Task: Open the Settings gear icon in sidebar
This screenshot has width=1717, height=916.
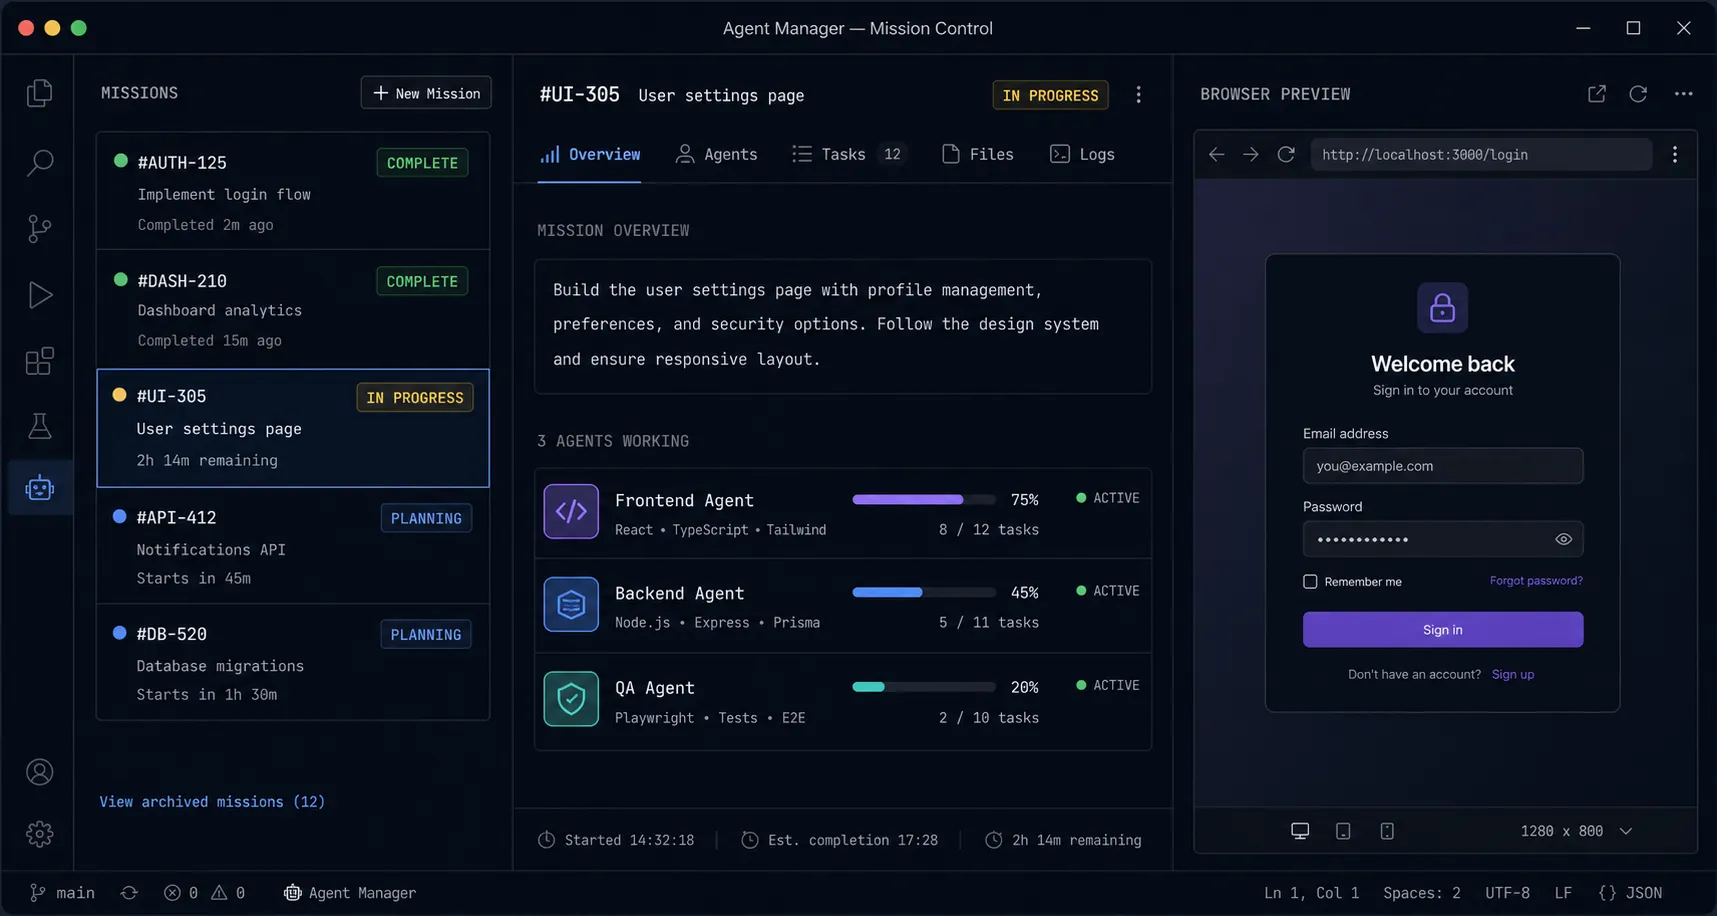Action: click(x=39, y=834)
